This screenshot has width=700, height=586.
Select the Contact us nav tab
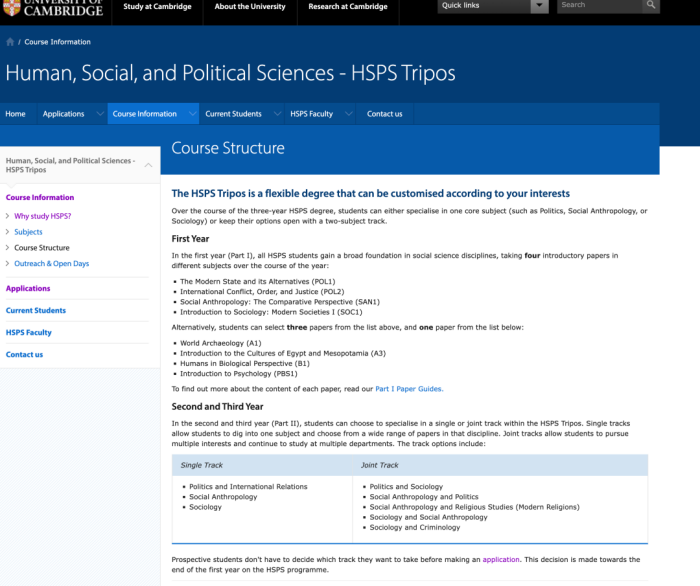(384, 114)
